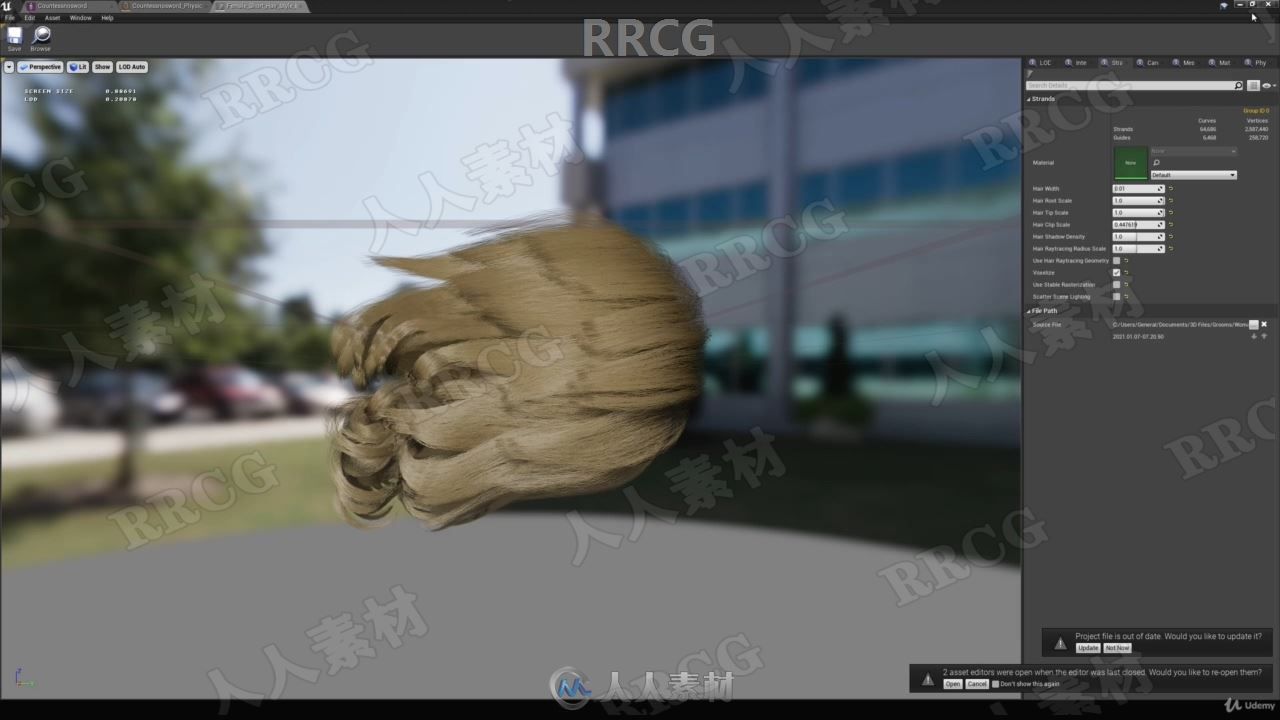1280x720 pixels.
Task: Click the Source File browse ellipsis button
Action: tap(1254, 325)
